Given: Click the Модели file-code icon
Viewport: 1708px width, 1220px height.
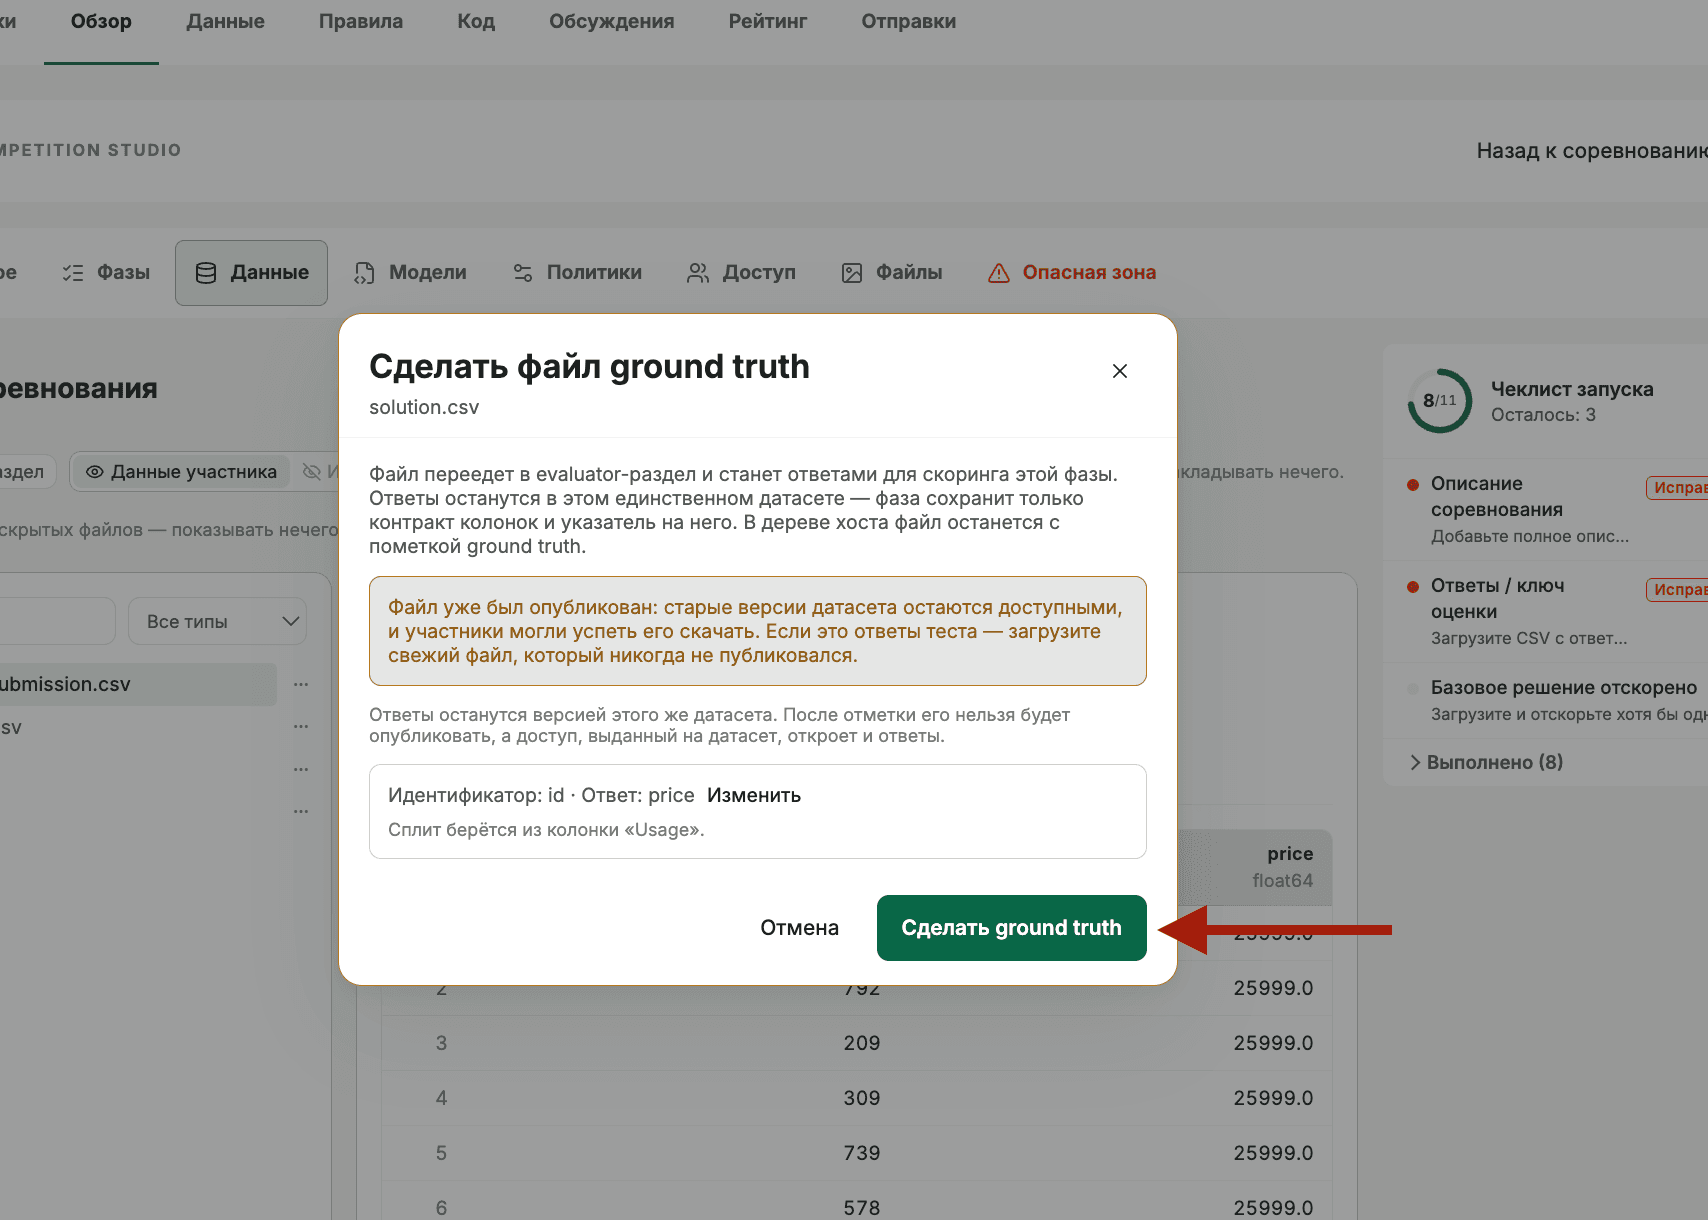Looking at the screenshot, I should (365, 273).
